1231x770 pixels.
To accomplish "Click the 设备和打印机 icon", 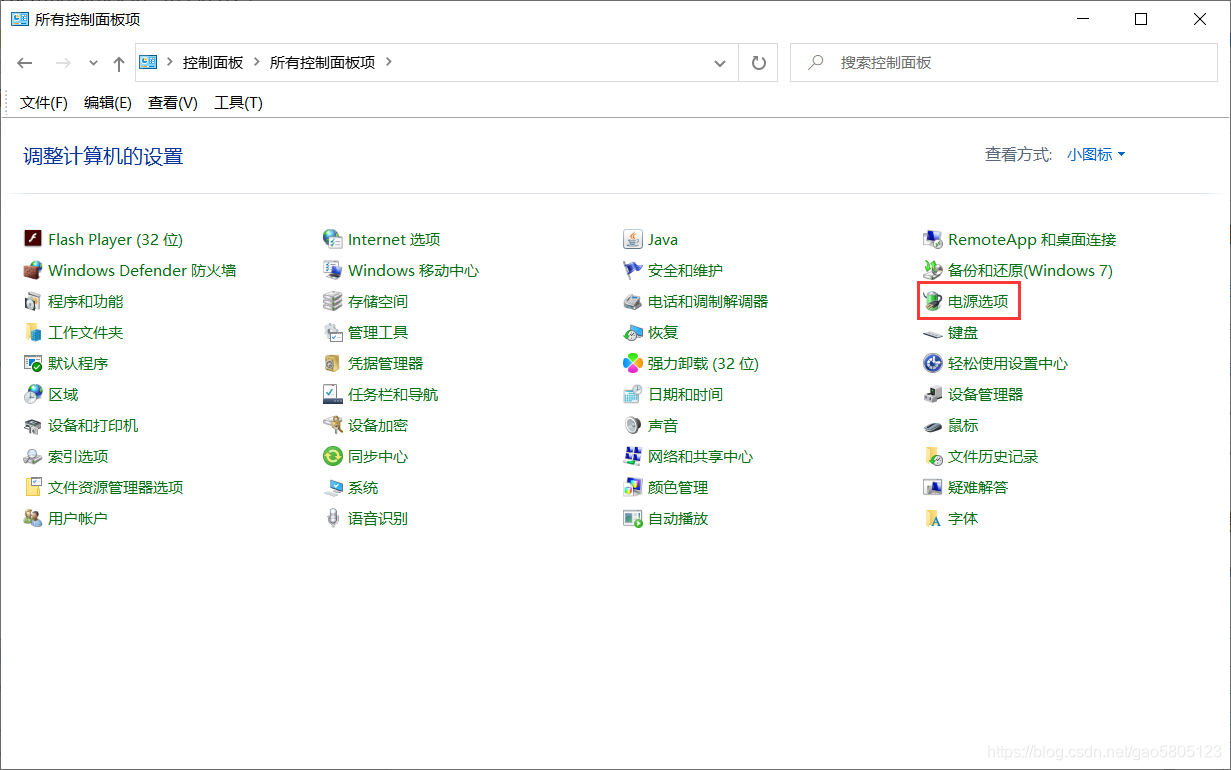I will click(33, 425).
